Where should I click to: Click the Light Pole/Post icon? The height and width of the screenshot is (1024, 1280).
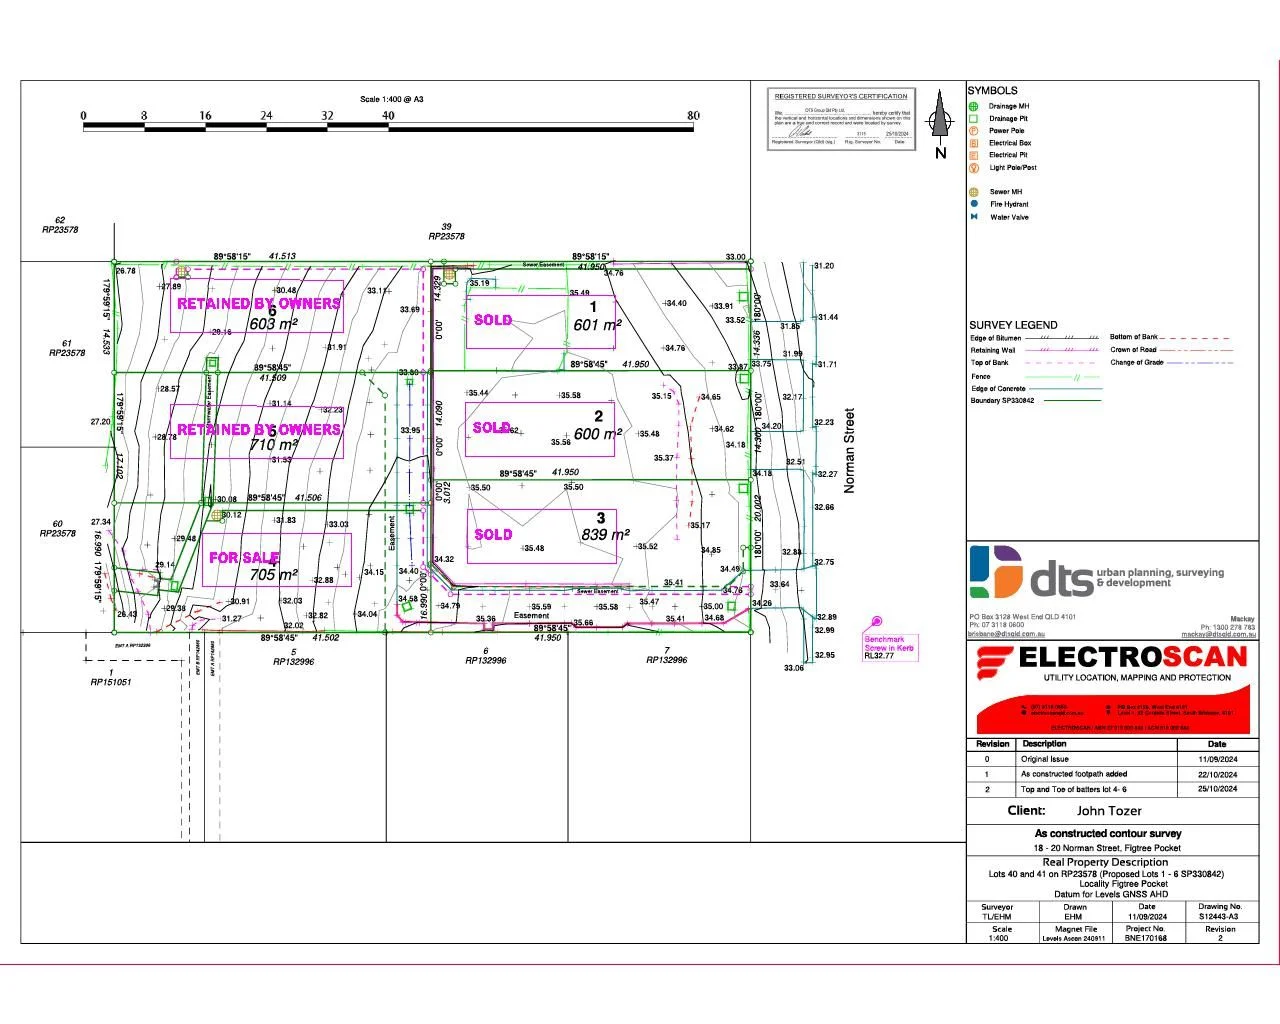coord(973,168)
